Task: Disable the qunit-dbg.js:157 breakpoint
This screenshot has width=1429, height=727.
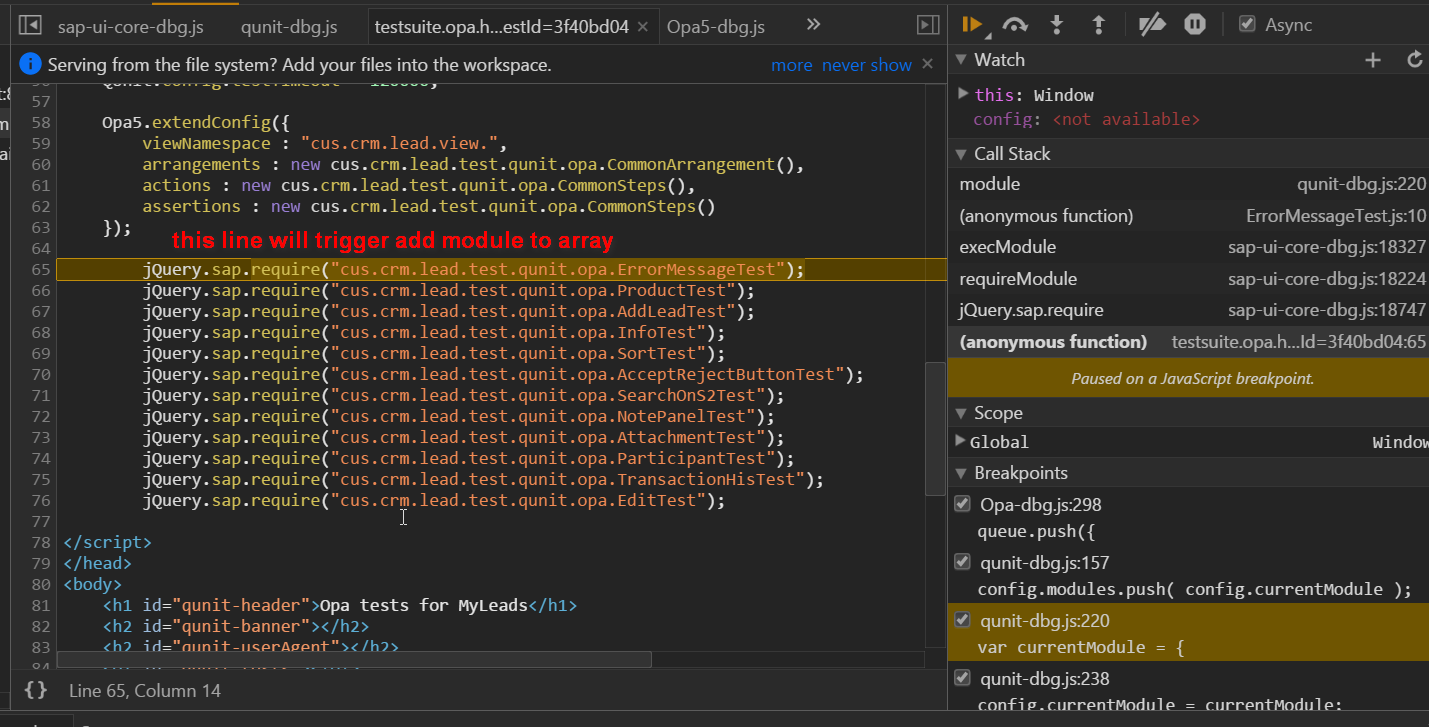Action: pyautogui.click(x=962, y=562)
